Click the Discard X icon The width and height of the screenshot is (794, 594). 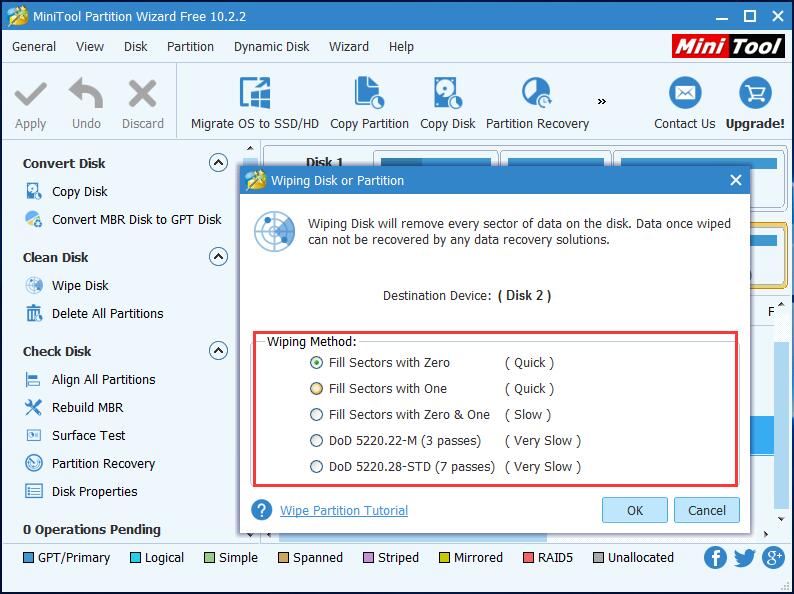coord(142,94)
